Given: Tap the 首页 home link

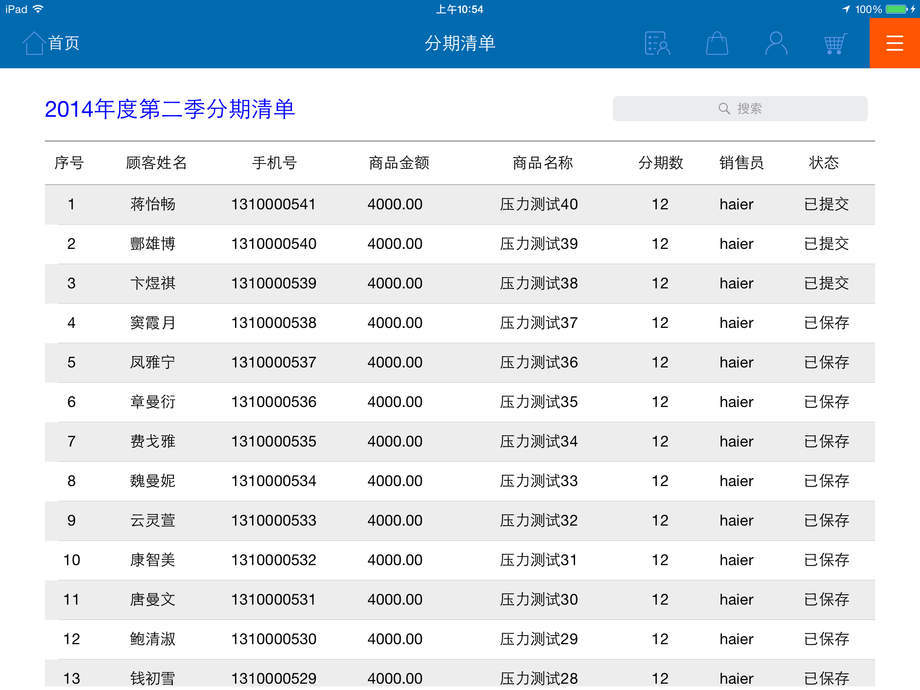Looking at the screenshot, I should coord(64,43).
